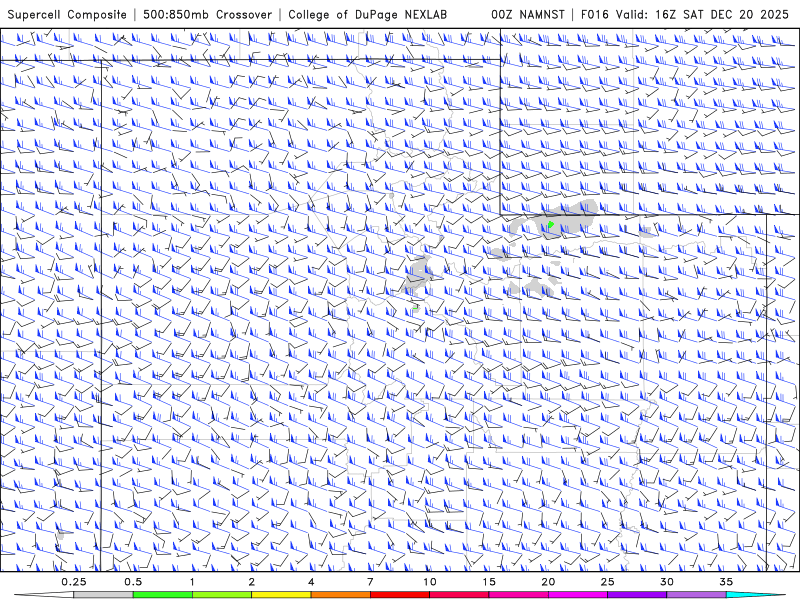Click the lime 1–2 legend color segment
Screen dimensions: 800x600
pos(222,595)
